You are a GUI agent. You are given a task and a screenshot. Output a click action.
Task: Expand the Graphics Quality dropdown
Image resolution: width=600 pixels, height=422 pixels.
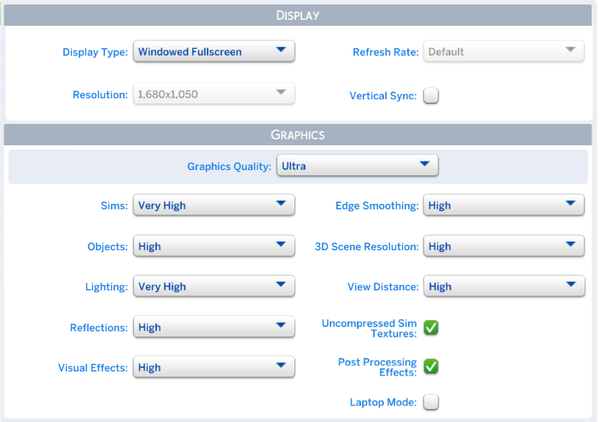[357, 166]
